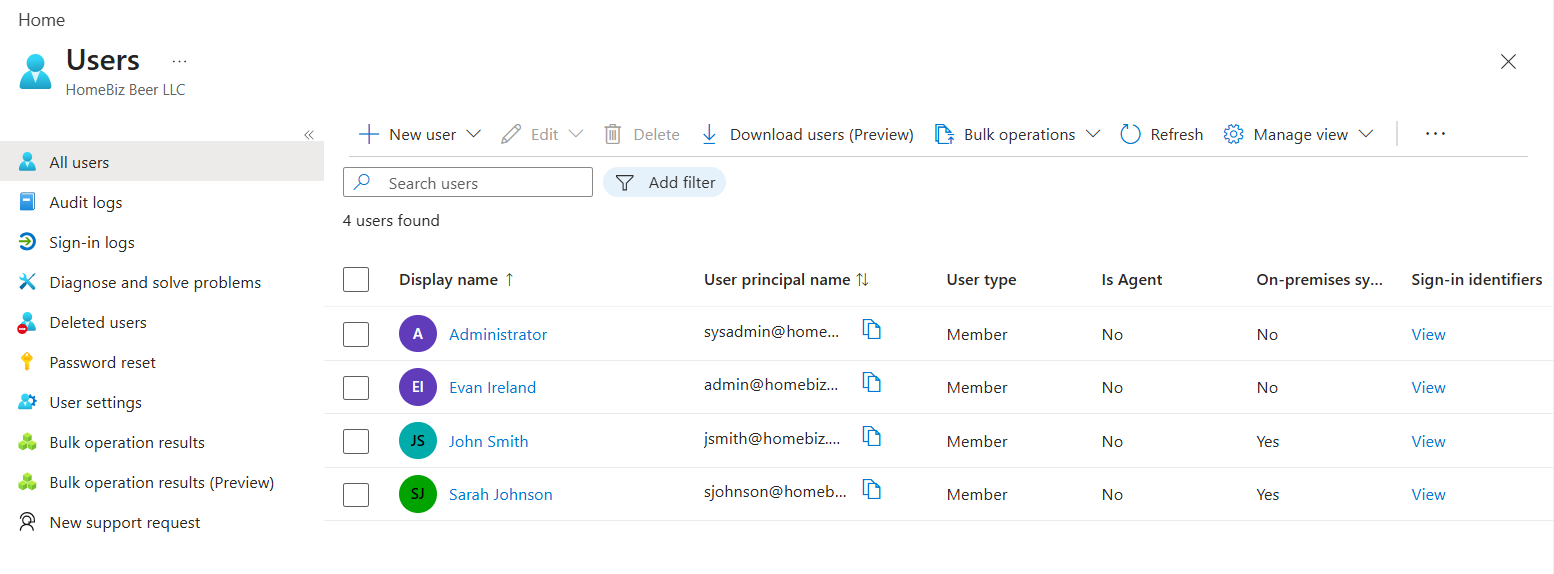Click the Sign-in logs arrow icon

[28, 242]
